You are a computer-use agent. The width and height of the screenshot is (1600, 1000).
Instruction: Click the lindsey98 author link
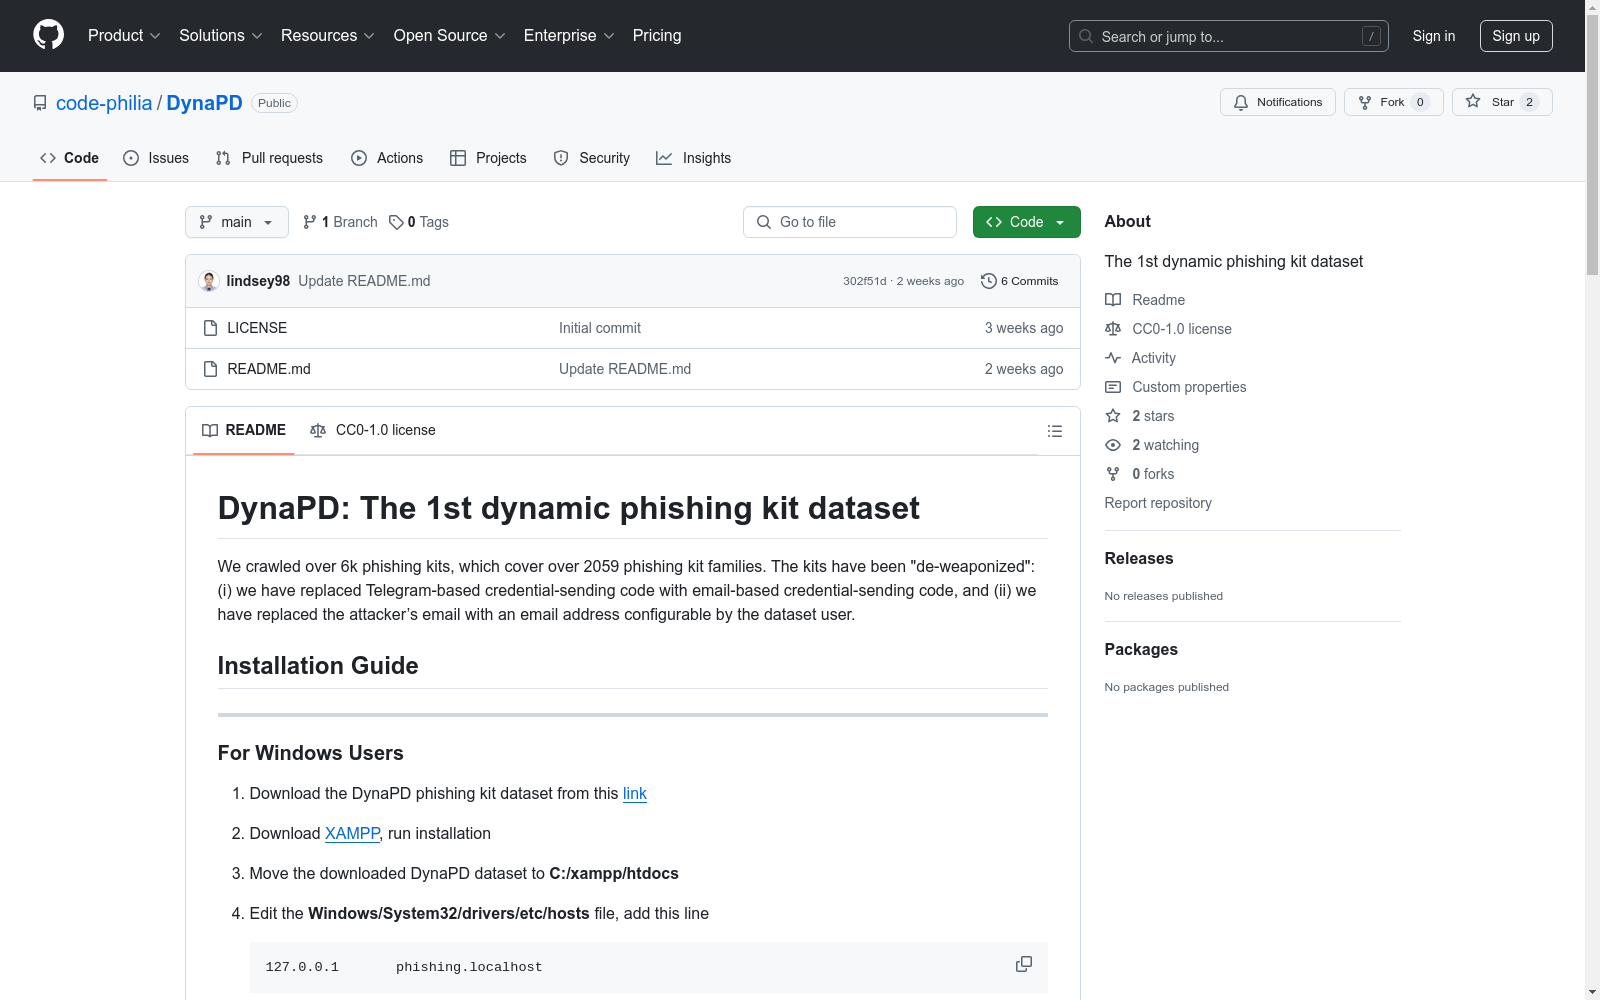point(258,281)
